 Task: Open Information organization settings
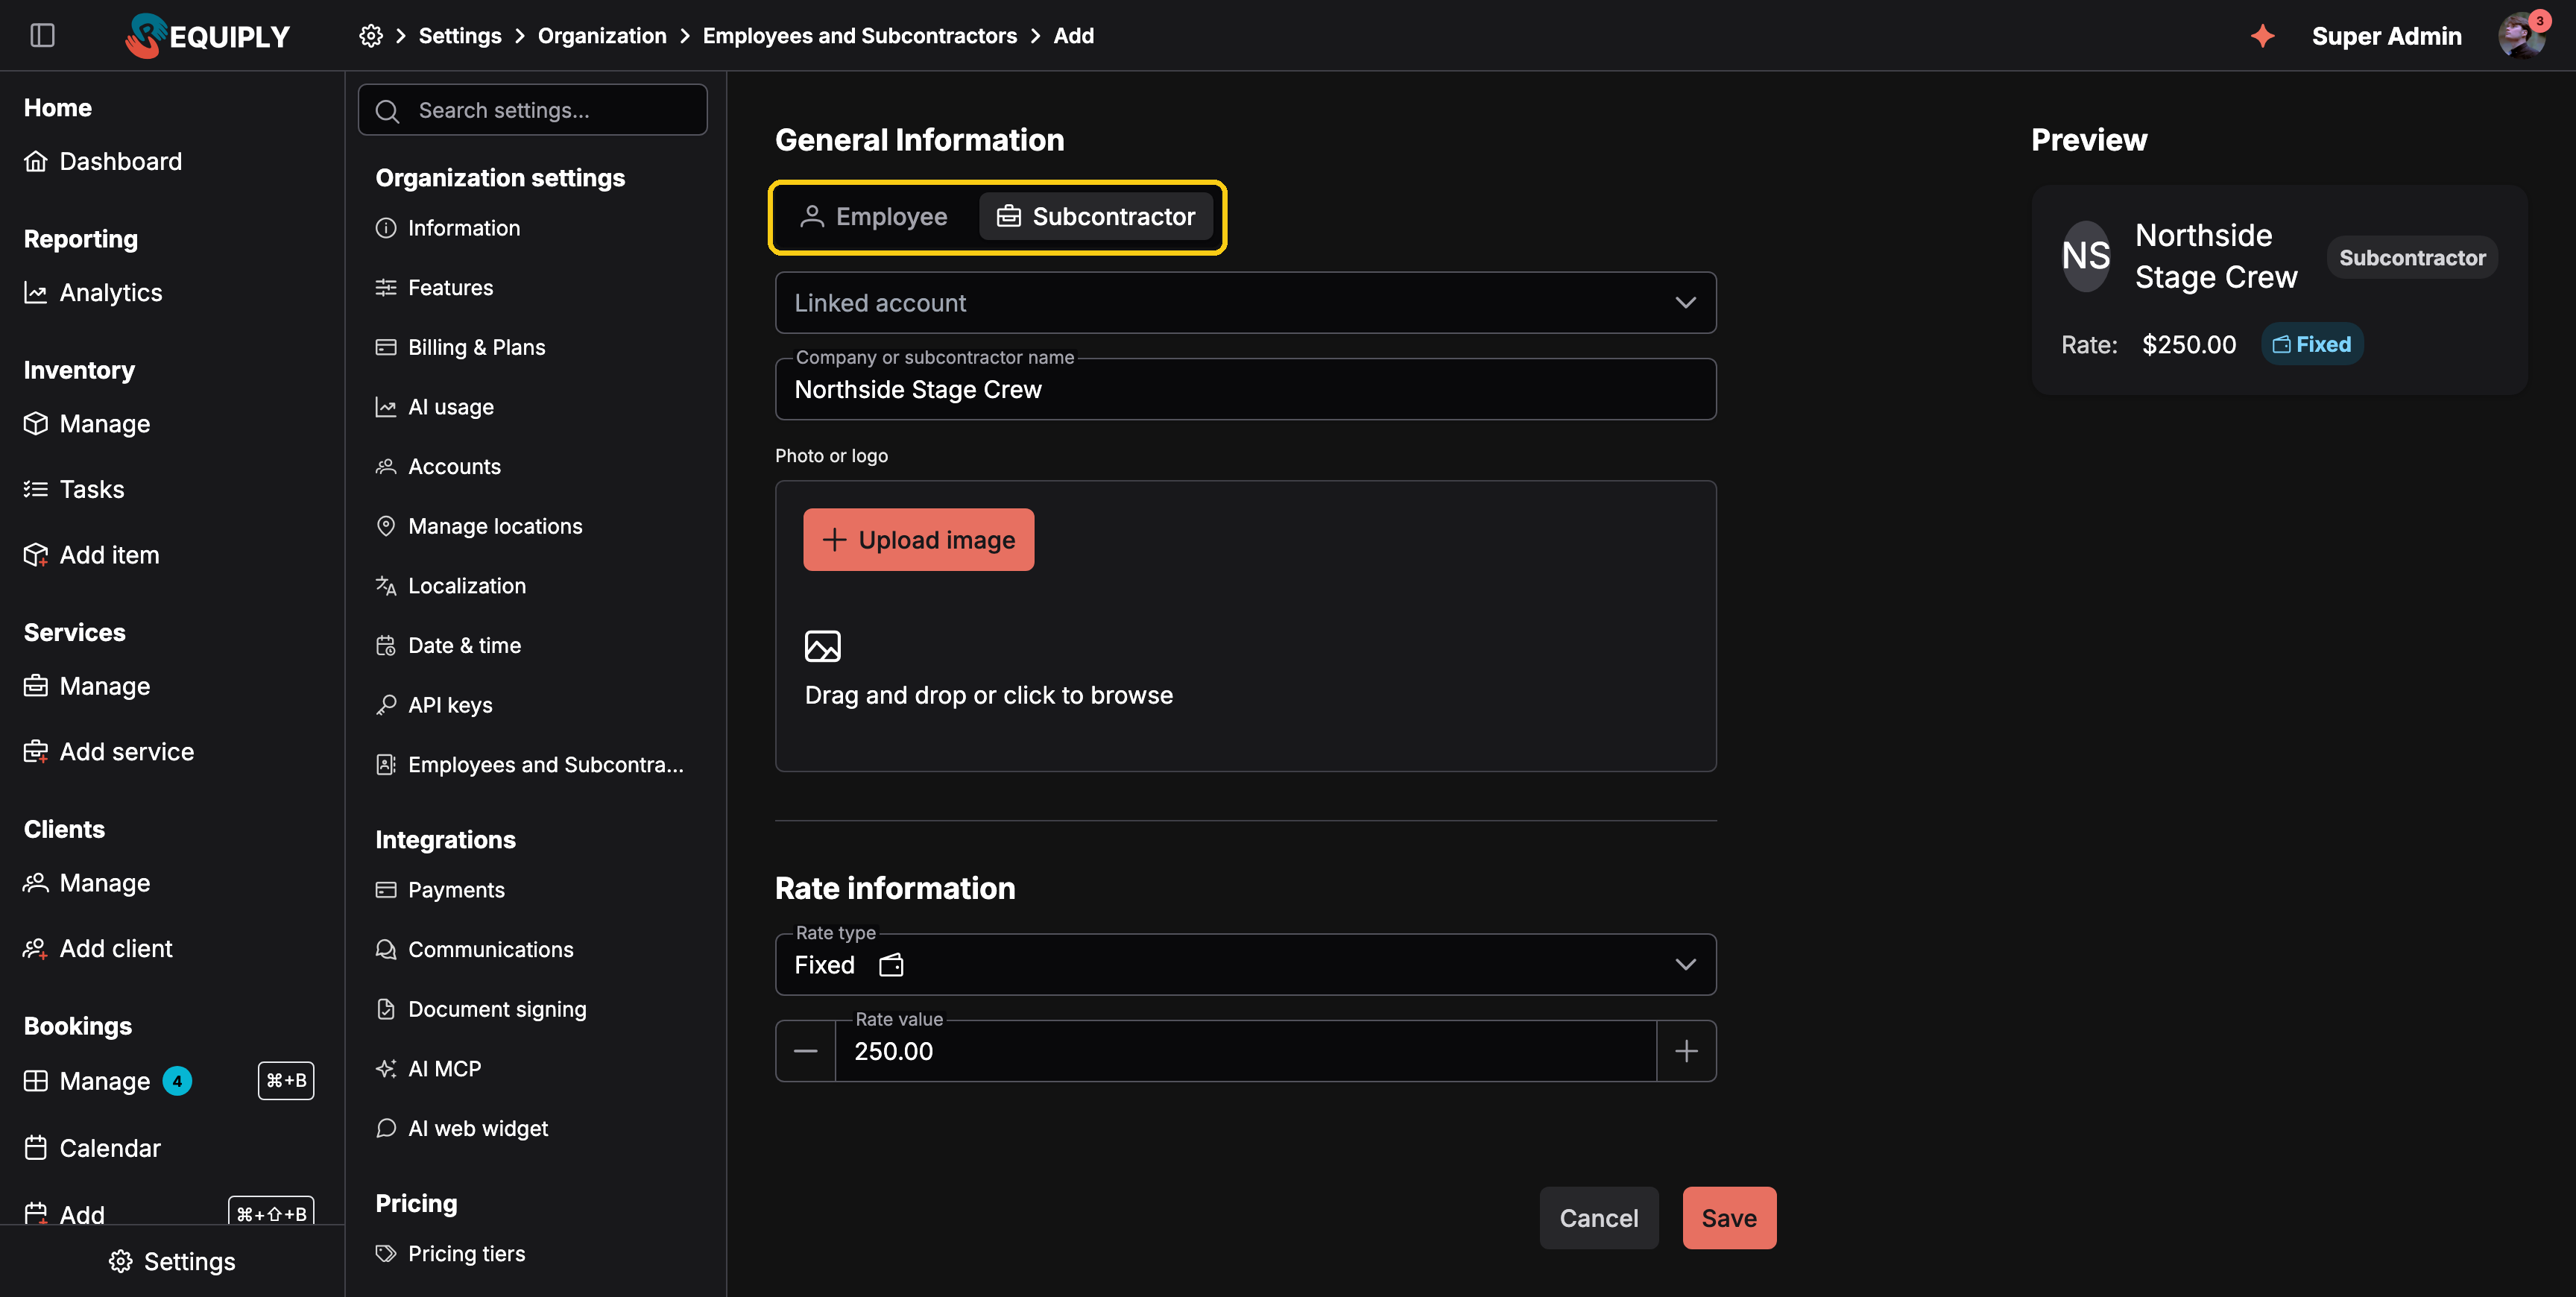448,229
